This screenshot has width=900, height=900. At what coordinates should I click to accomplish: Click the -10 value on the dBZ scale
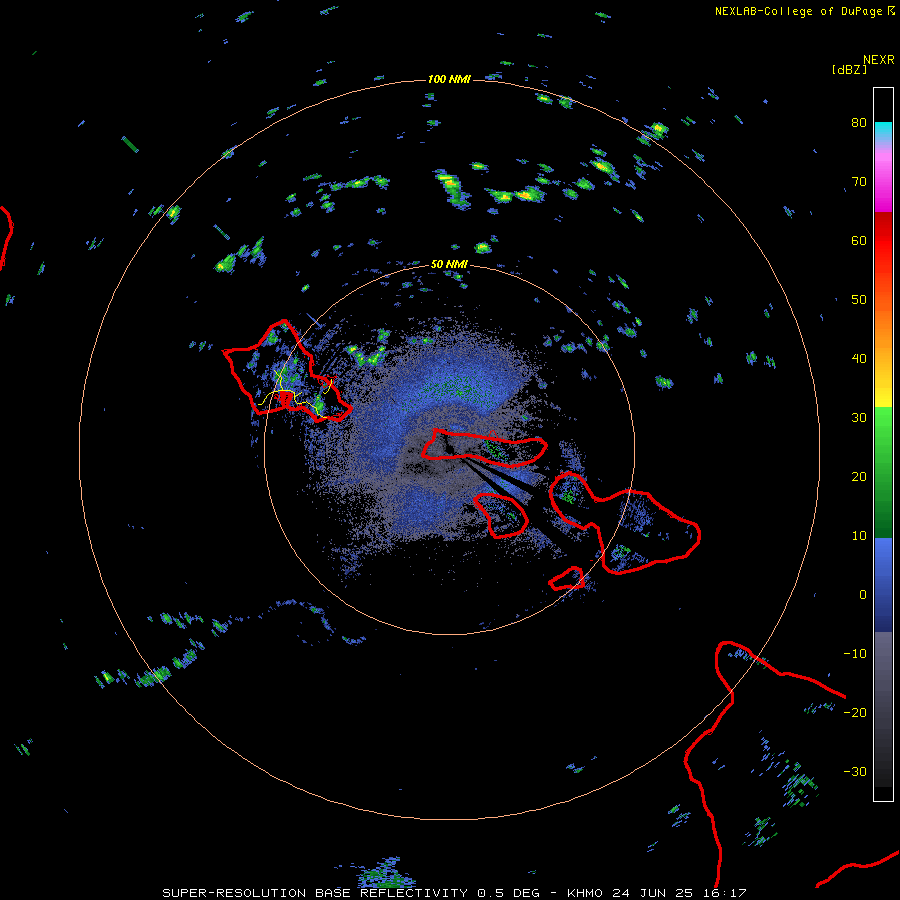click(855, 654)
